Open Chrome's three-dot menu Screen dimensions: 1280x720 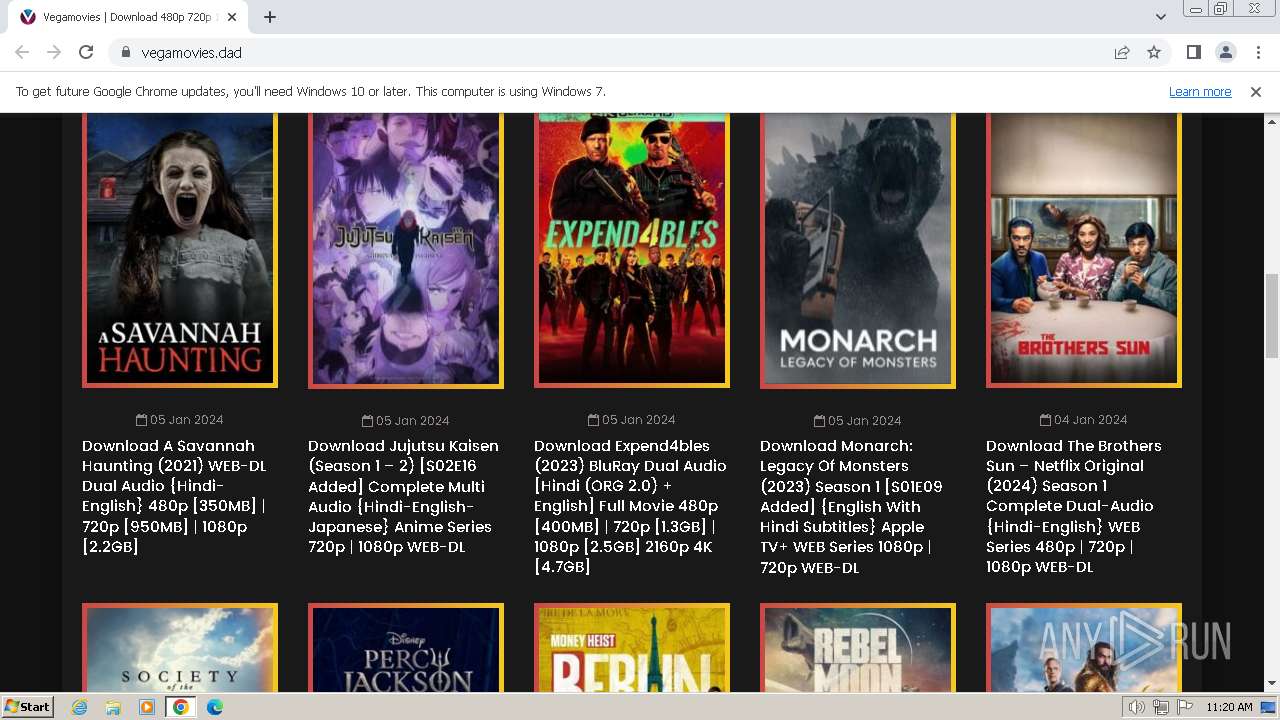click(x=1258, y=53)
